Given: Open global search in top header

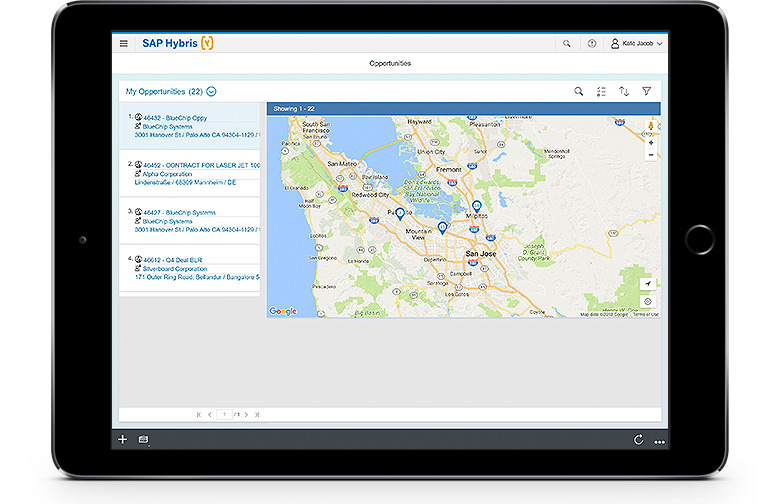Looking at the screenshot, I should tap(567, 44).
